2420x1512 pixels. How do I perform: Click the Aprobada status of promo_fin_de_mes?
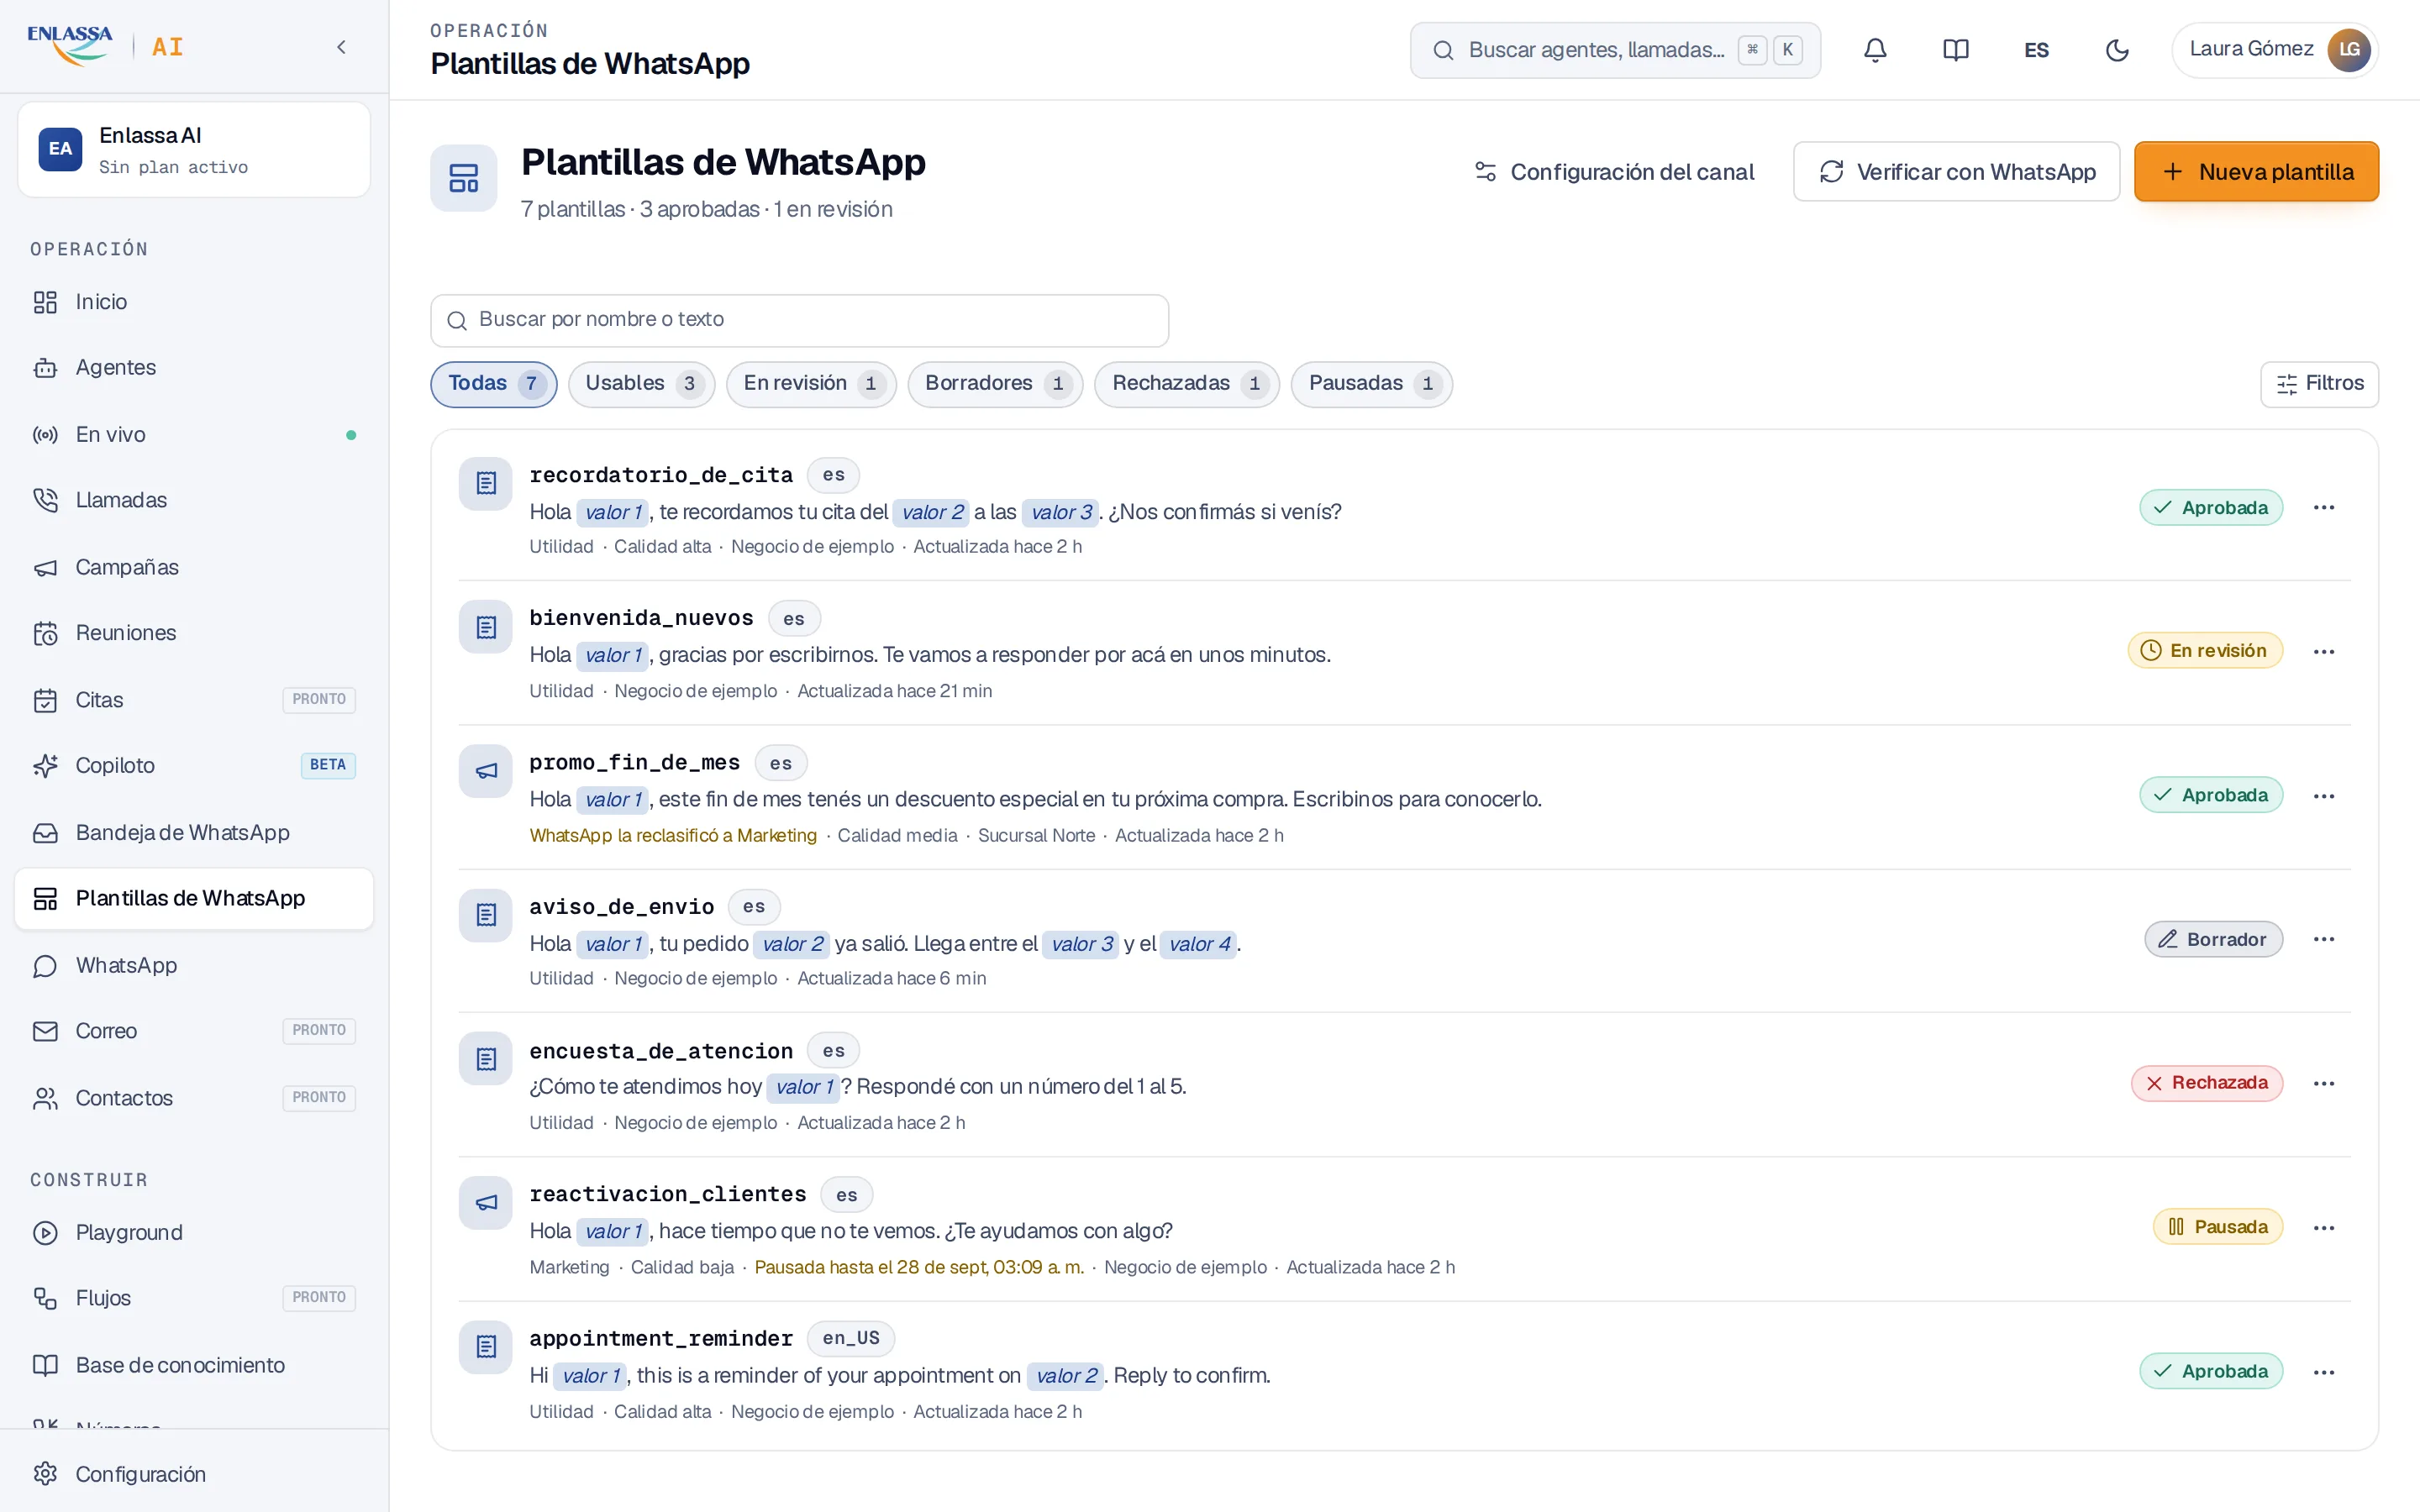pos(2211,795)
